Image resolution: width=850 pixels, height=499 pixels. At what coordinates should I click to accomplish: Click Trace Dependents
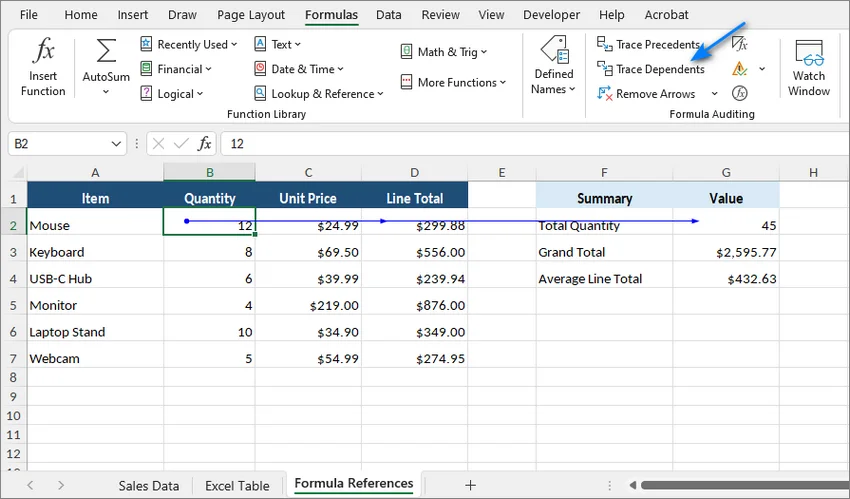[x=651, y=69]
